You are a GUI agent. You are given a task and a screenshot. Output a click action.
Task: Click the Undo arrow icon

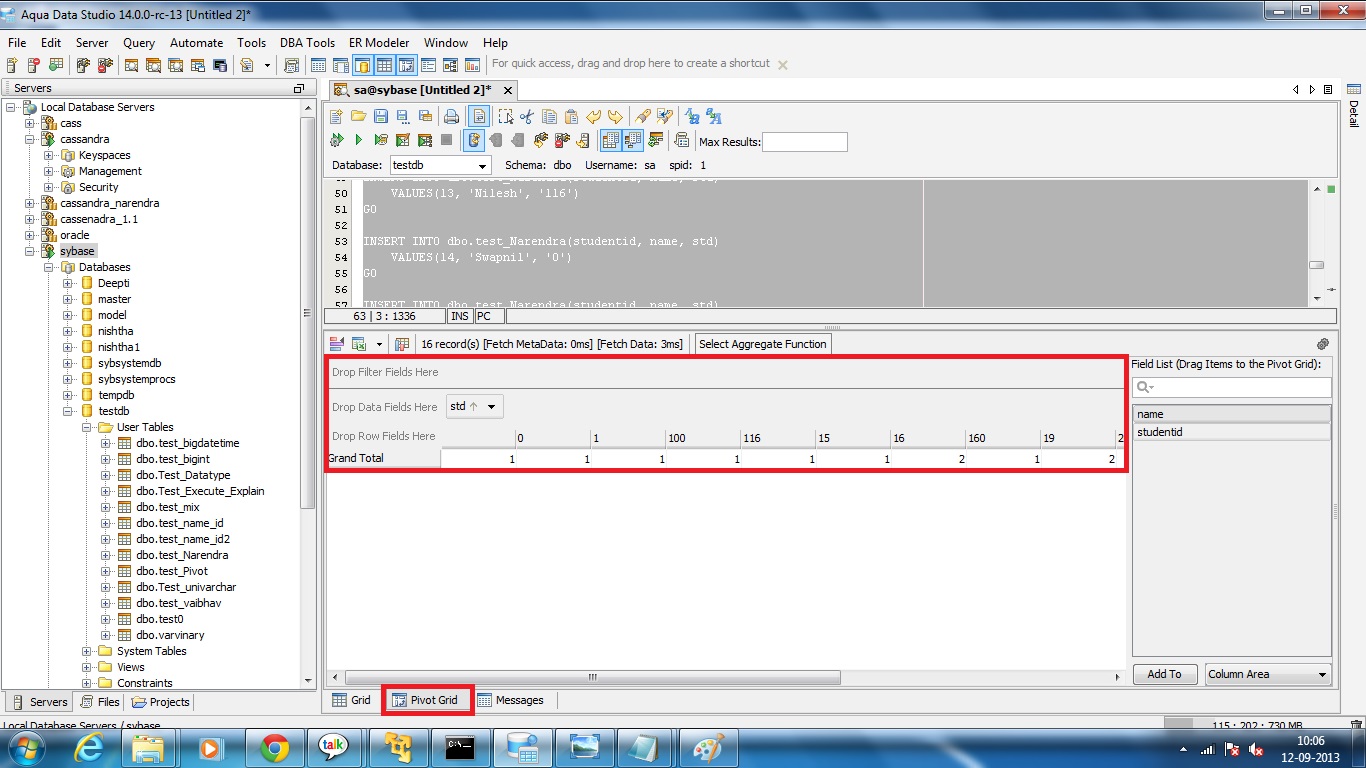coord(594,116)
